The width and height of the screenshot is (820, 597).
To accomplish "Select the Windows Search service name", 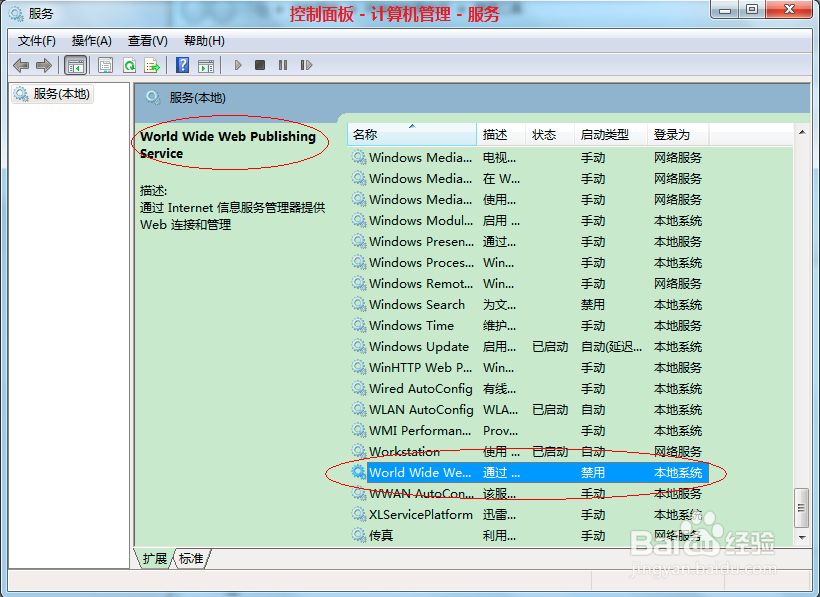I will point(417,304).
